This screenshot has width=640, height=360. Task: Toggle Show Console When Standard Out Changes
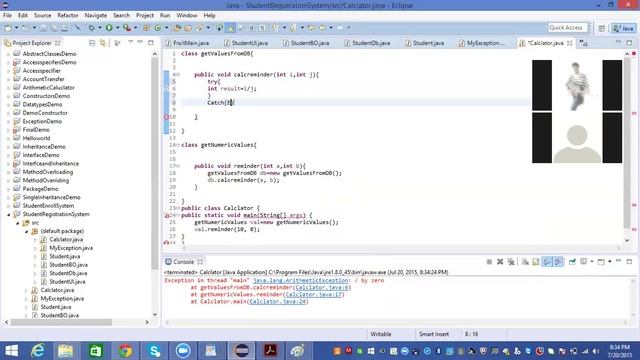(x=547, y=262)
